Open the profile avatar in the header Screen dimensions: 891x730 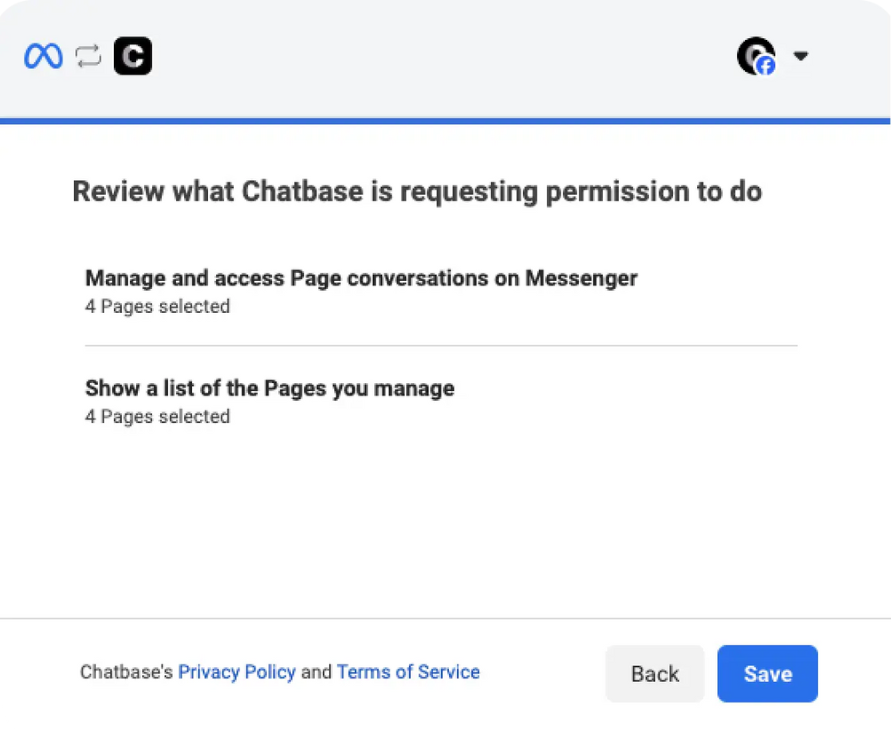coord(756,56)
